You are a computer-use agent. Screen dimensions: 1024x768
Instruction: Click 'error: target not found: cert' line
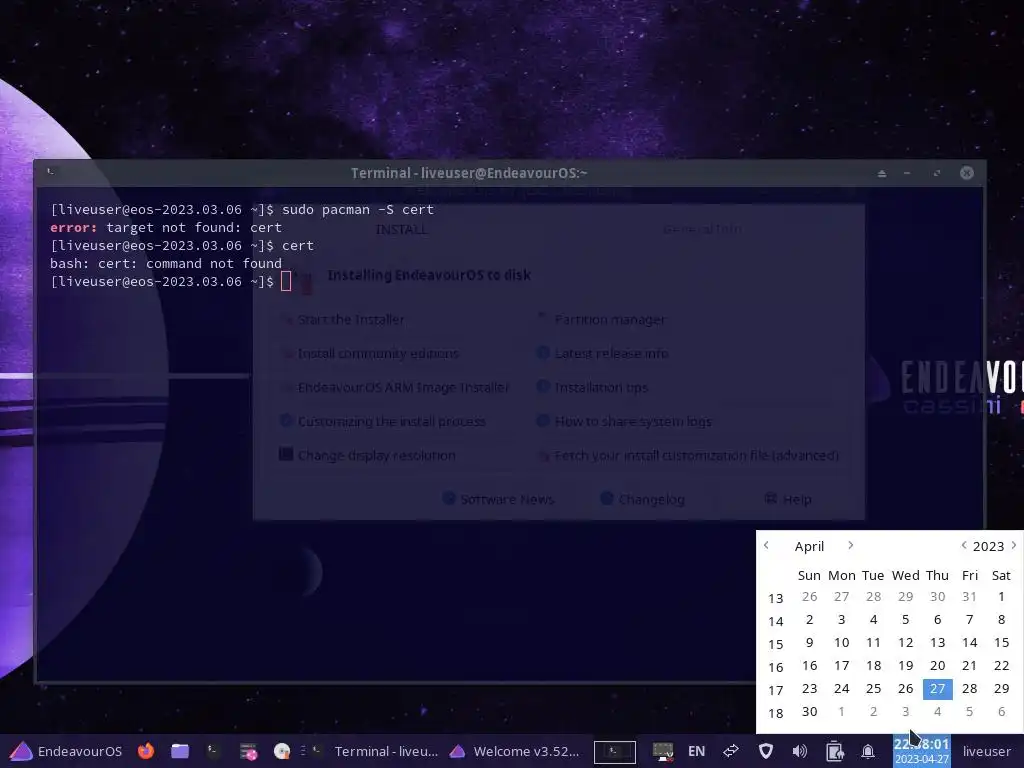[x=166, y=227]
